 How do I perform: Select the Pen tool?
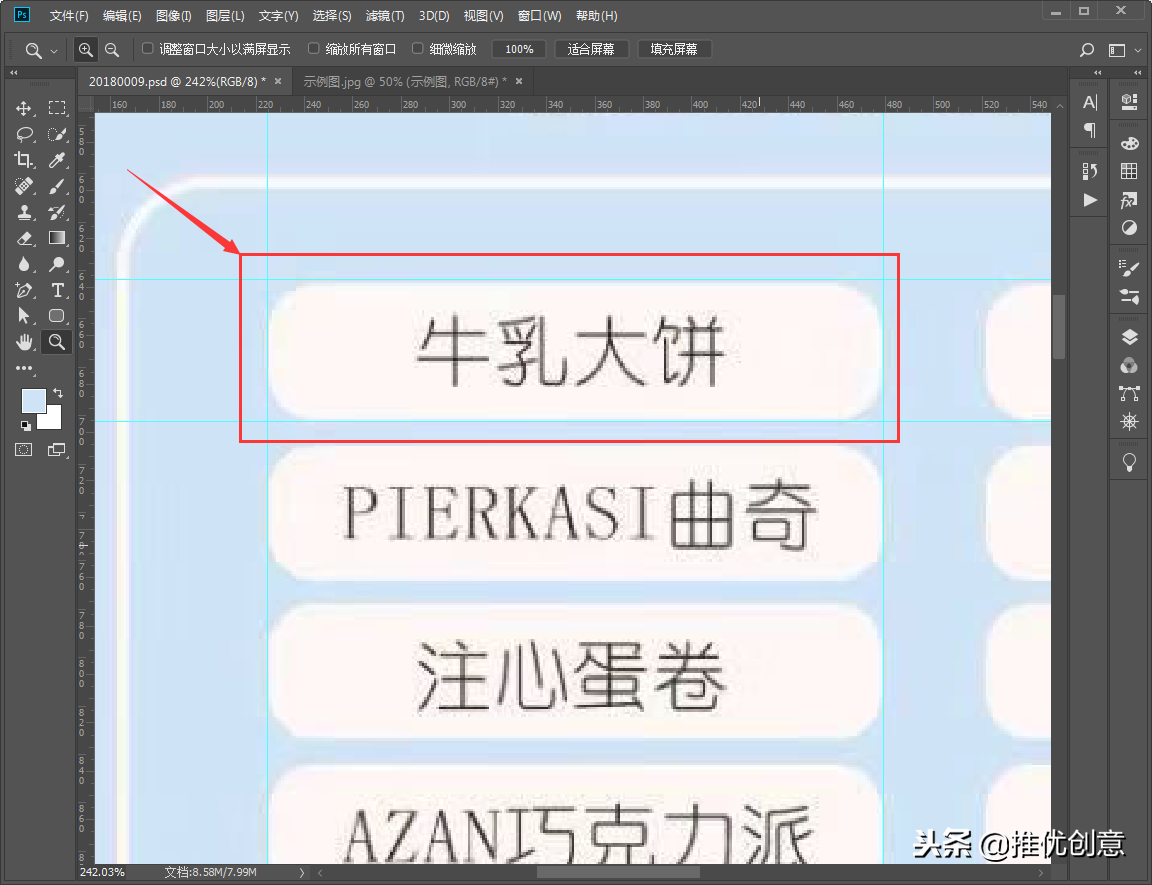24,290
